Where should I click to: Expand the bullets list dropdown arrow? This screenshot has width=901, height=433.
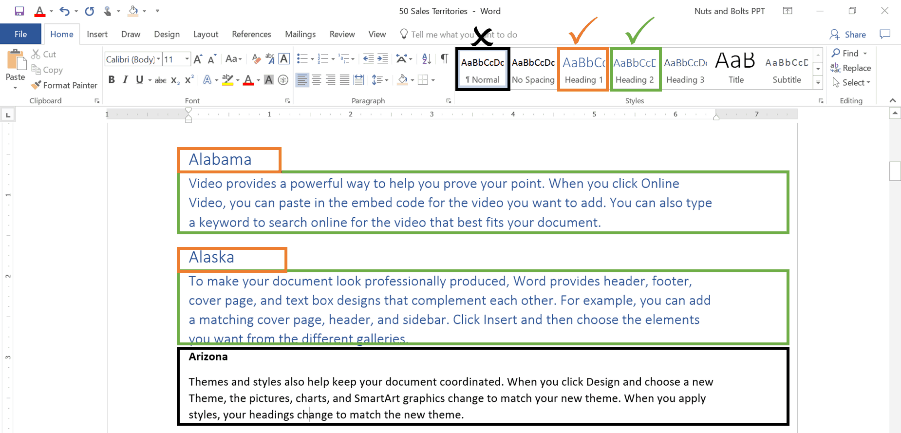[x=312, y=59]
